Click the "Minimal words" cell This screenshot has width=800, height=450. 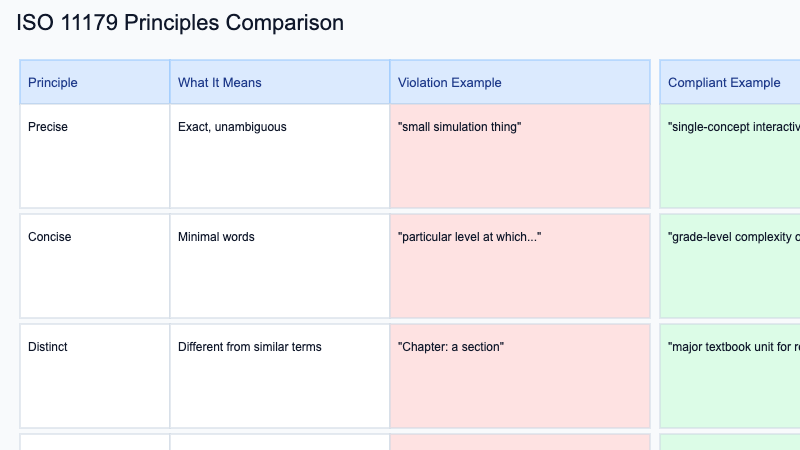click(280, 266)
